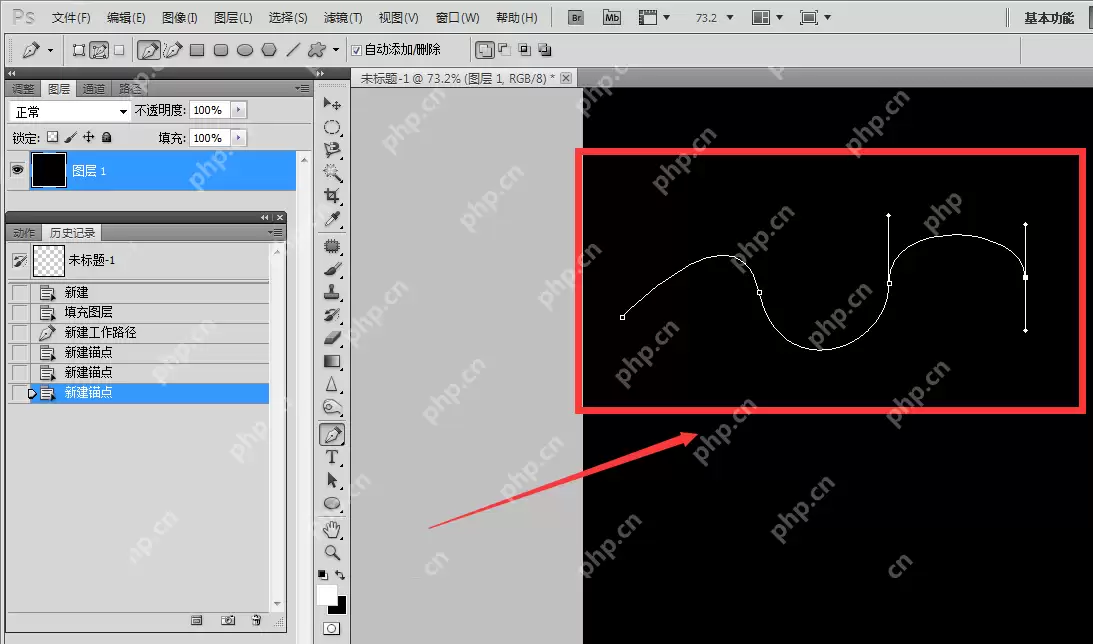Pick the Eyedropper tool

click(332, 219)
